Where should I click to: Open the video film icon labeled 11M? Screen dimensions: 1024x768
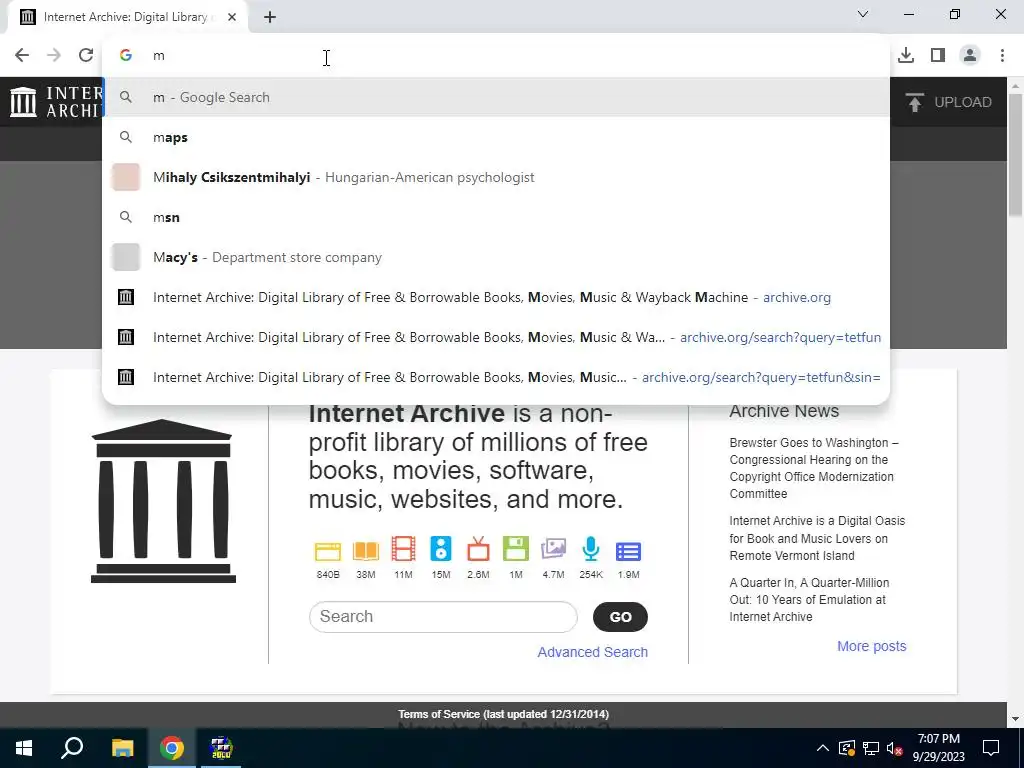coord(403,549)
